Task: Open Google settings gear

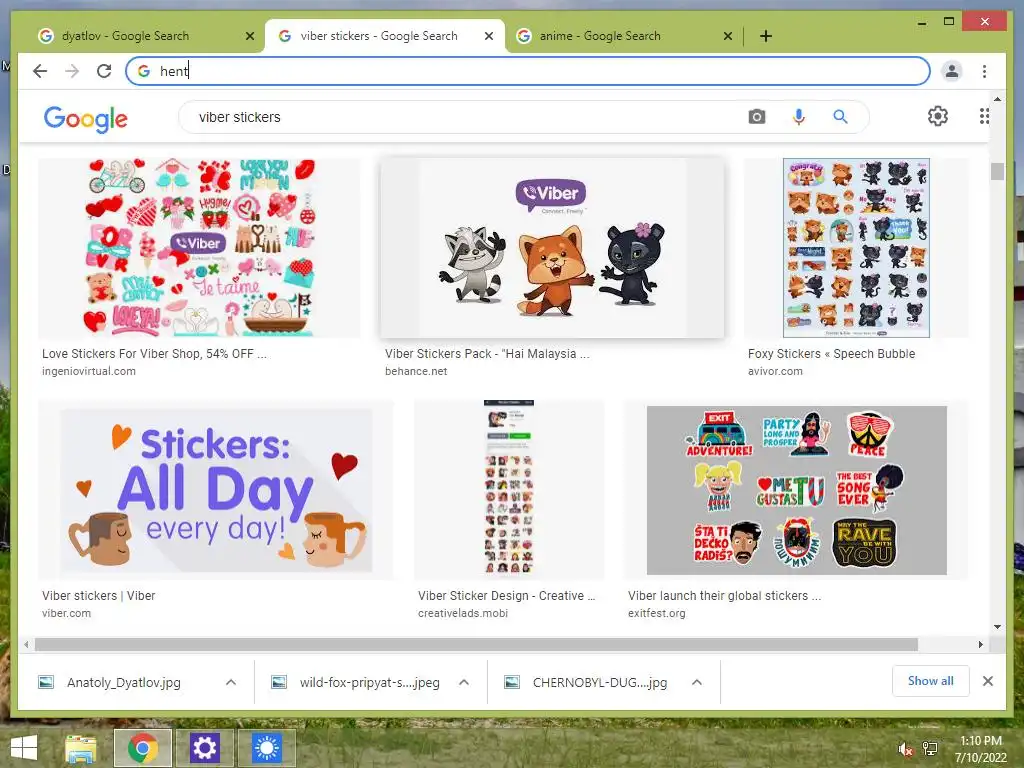Action: [938, 116]
